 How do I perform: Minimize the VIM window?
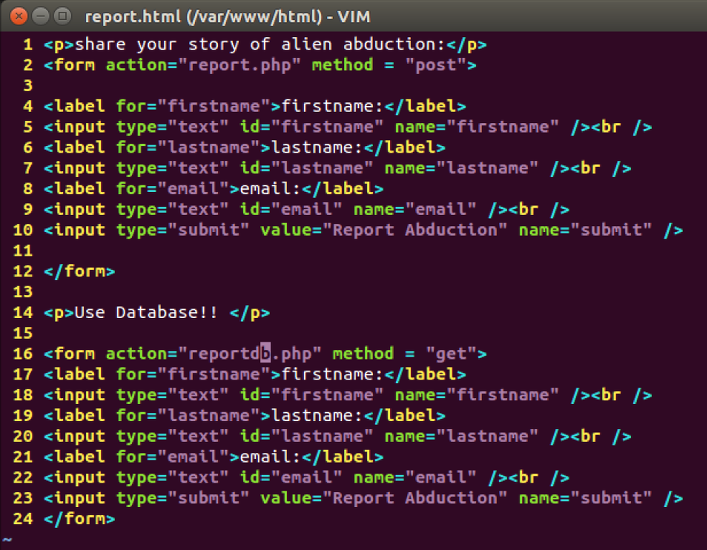click(41, 16)
